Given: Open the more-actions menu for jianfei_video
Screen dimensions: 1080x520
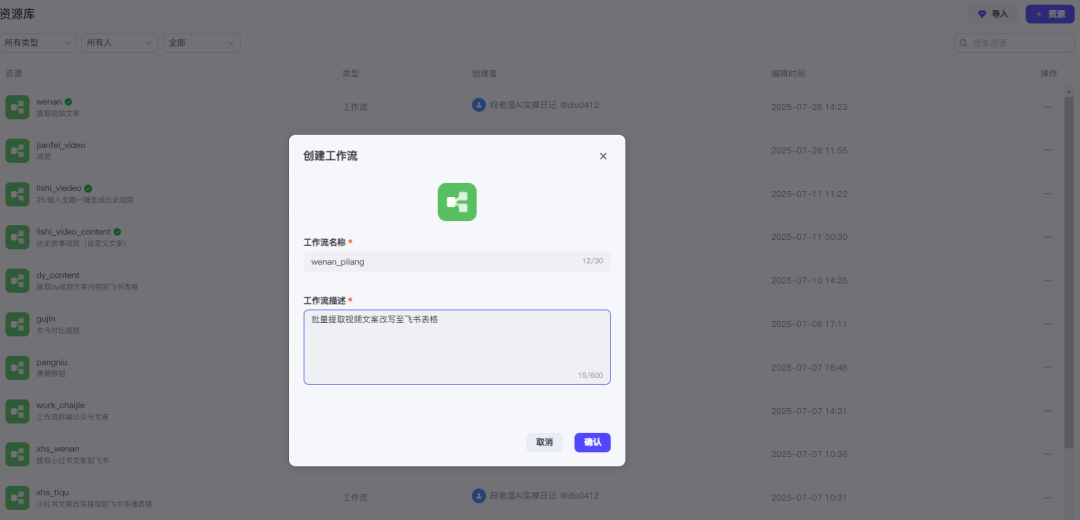Looking at the screenshot, I should 1048,150.
